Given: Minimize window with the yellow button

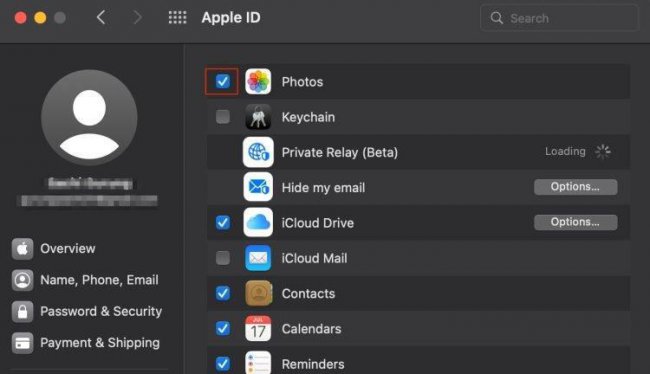Looking at the screenshot, I should (40, 18).
